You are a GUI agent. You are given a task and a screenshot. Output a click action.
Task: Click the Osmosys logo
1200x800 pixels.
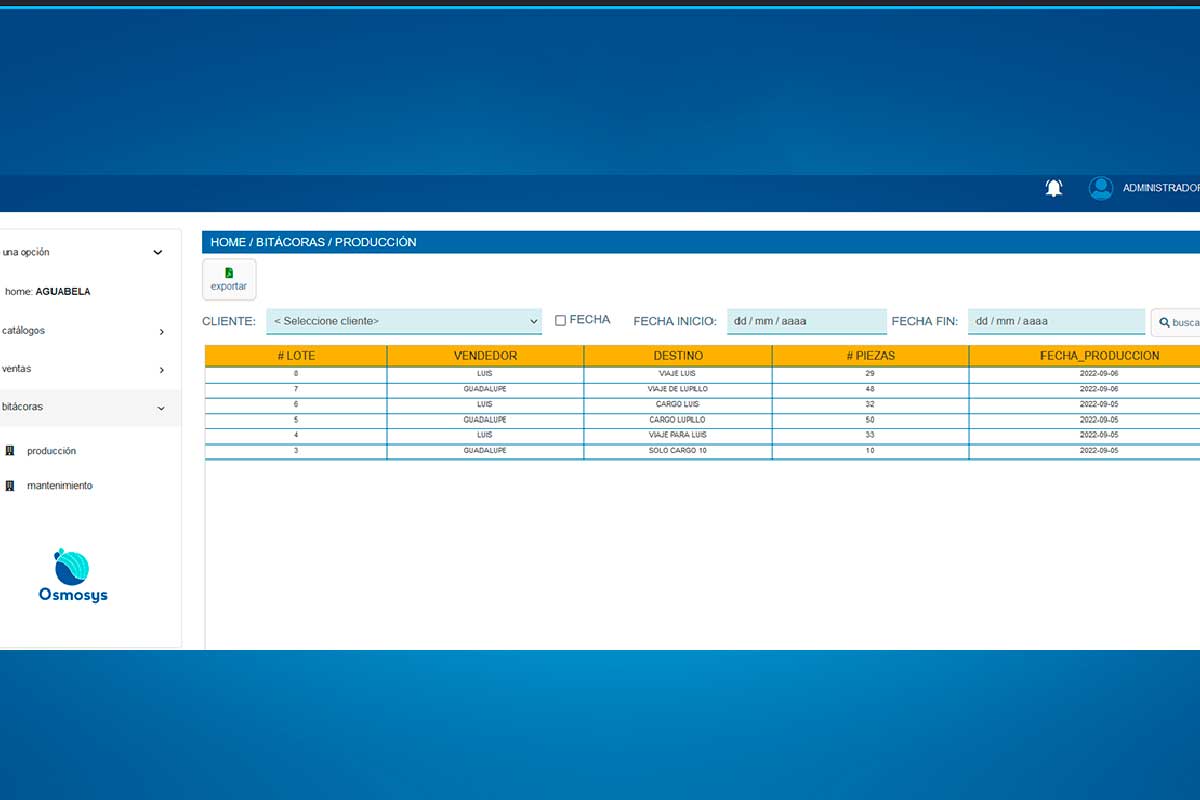pos(73,576)
